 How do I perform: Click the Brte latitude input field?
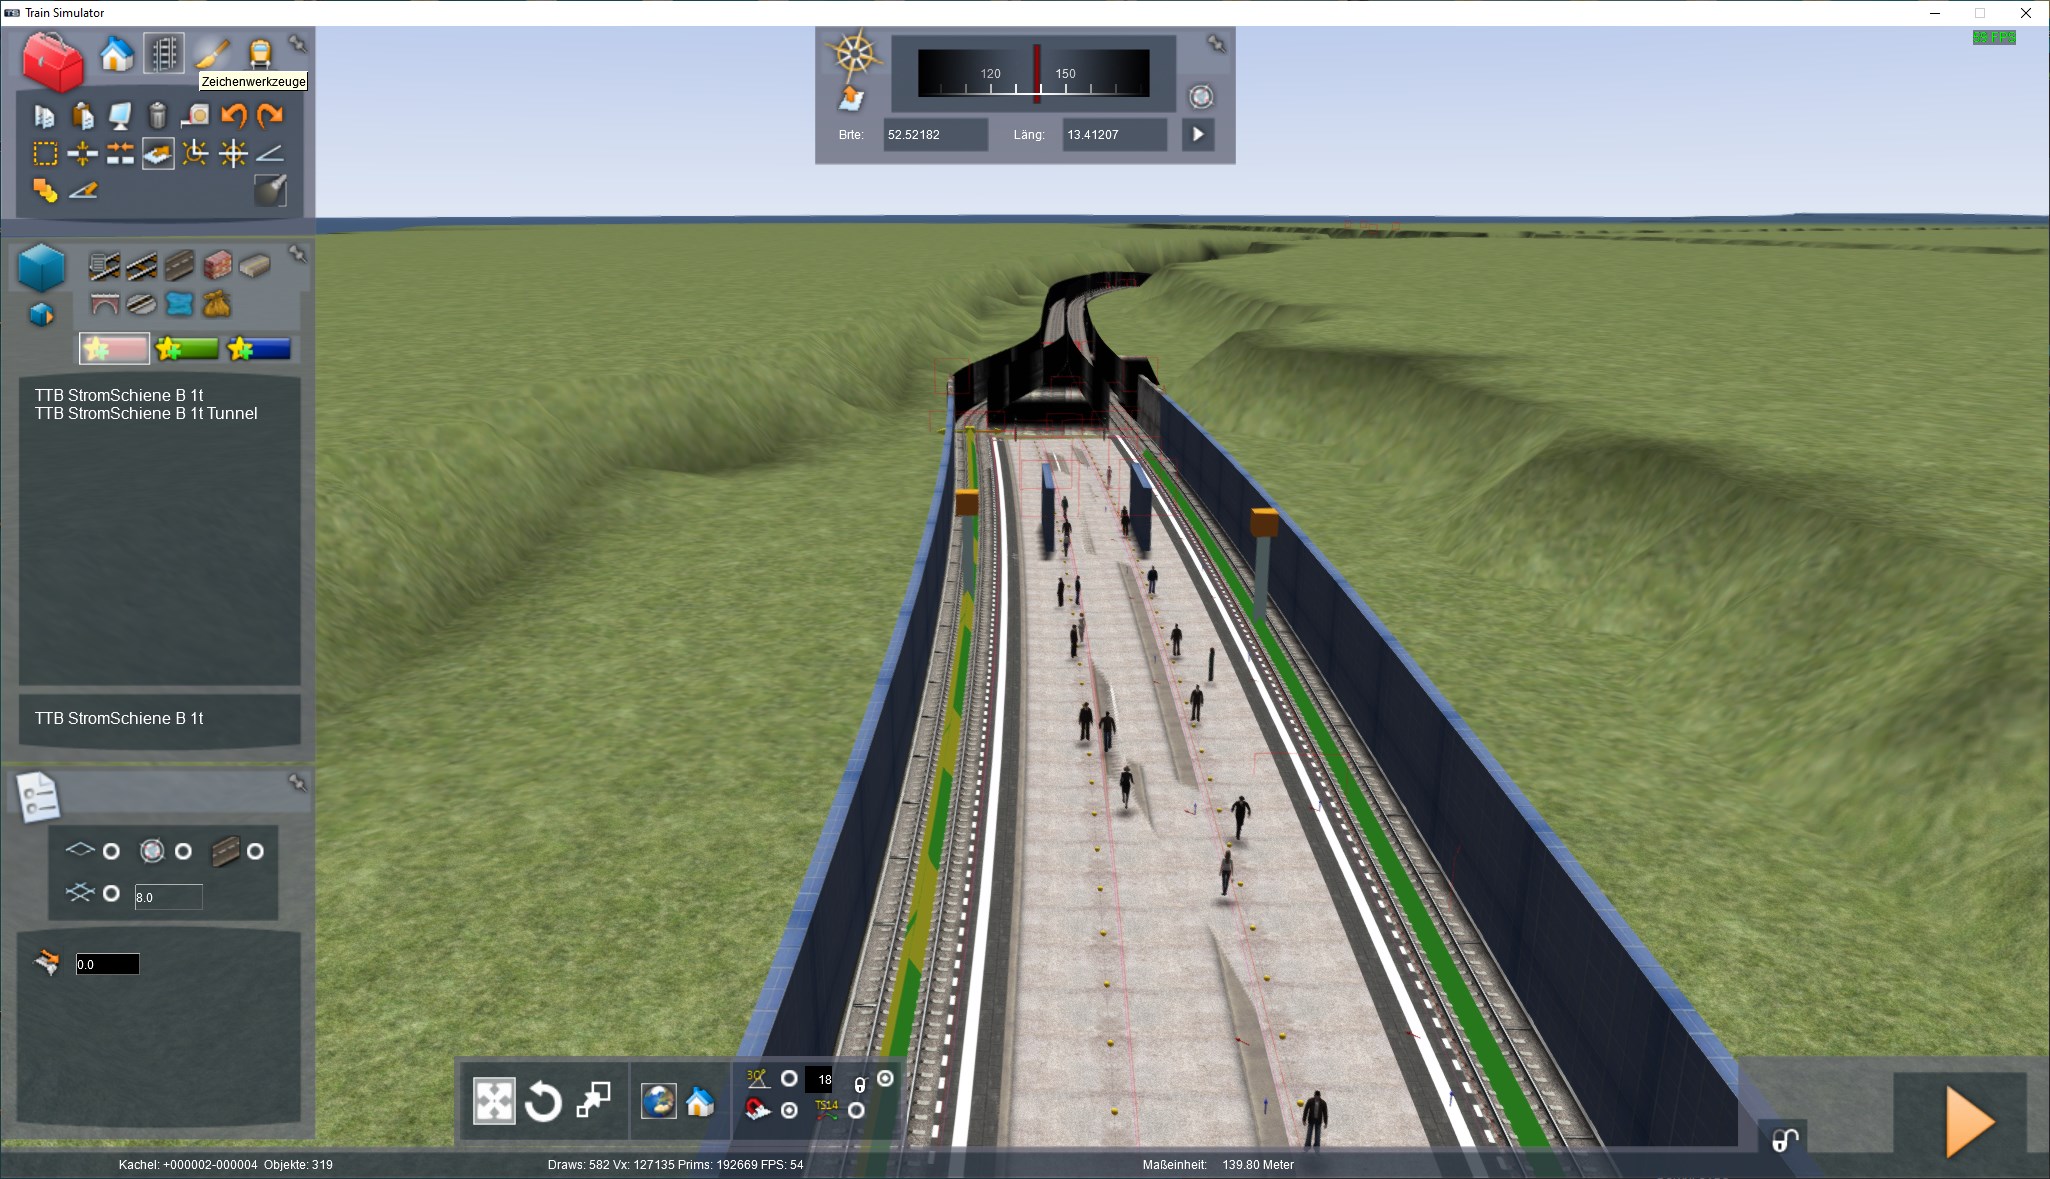click(934, 134)
